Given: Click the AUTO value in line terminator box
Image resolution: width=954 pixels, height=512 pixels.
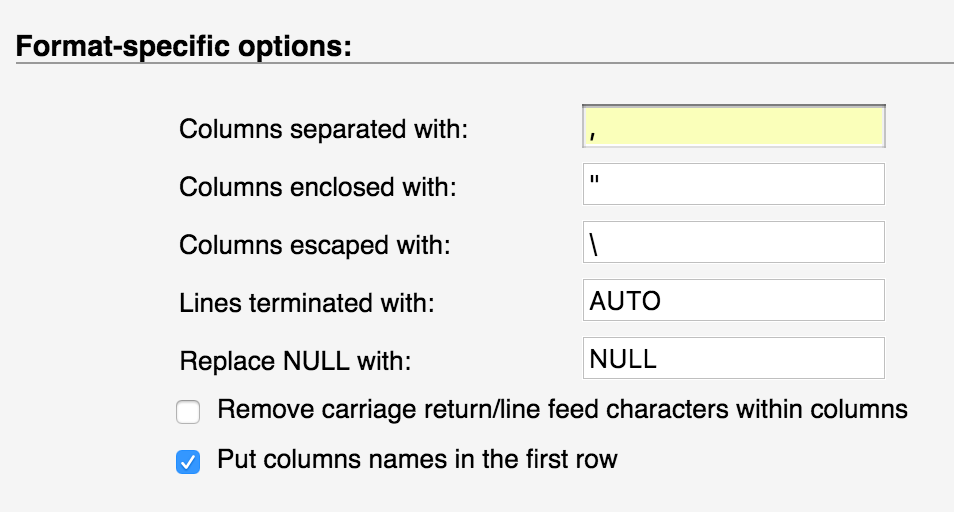Looking at the screenshot, I should click(625, 301).
